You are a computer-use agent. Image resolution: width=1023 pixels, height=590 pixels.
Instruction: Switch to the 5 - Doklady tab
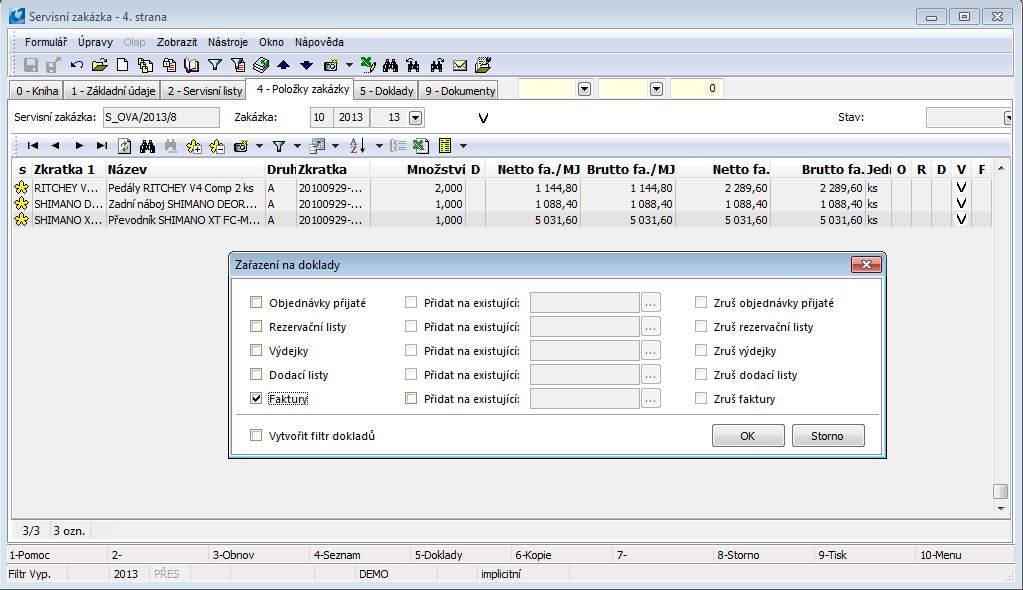click(x=386, y=91)
